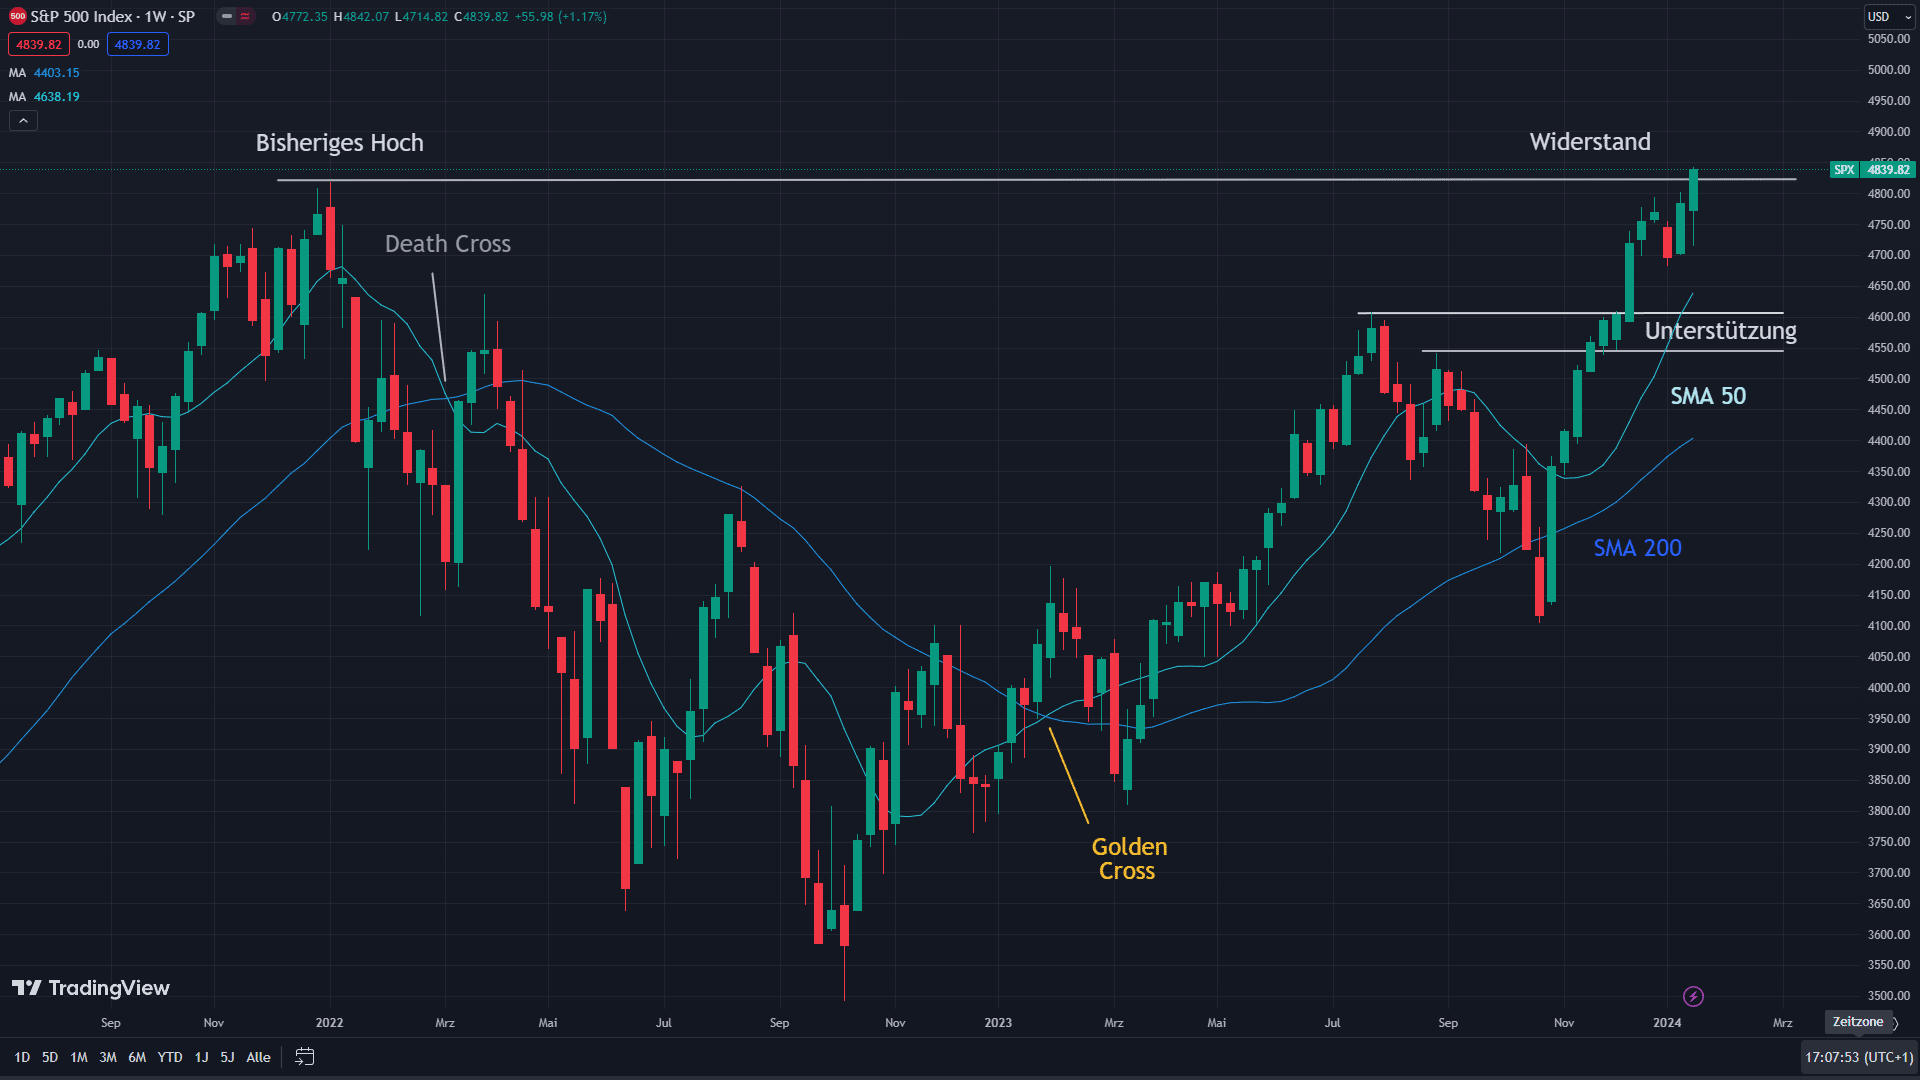Click the 0.00 spread value

[88, 44]
